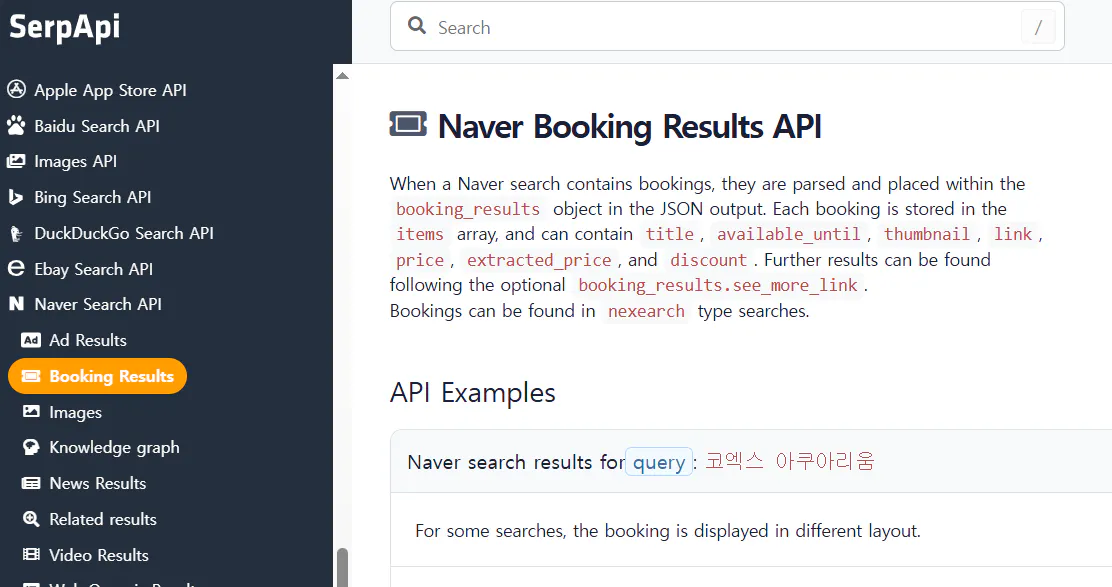Viewport: 1112px width, 587px height.
Task: Click the Korean query text 코엑스 아쿠아리움
Action: click(x=789, y=462)
